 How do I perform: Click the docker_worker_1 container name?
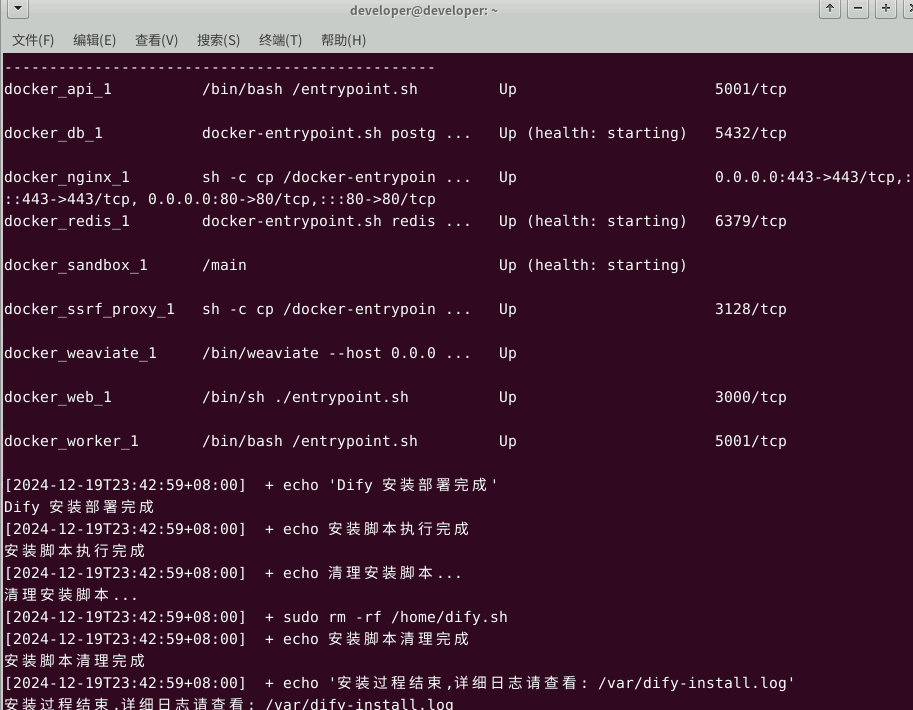click(x=71, y=441)
